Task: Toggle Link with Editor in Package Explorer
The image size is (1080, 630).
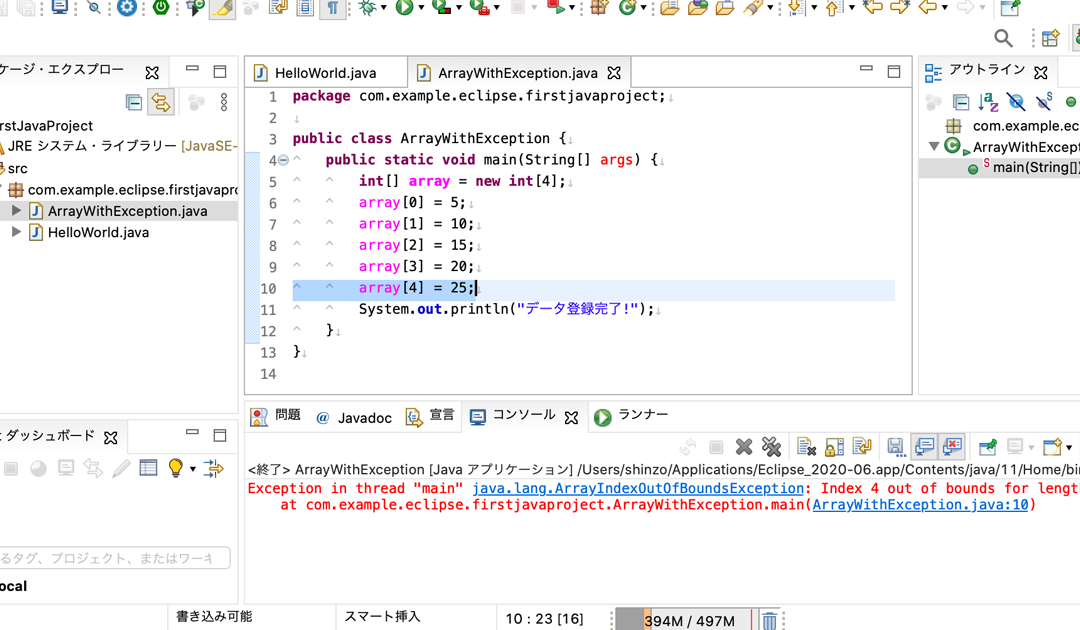Action: tap(160, 102)
